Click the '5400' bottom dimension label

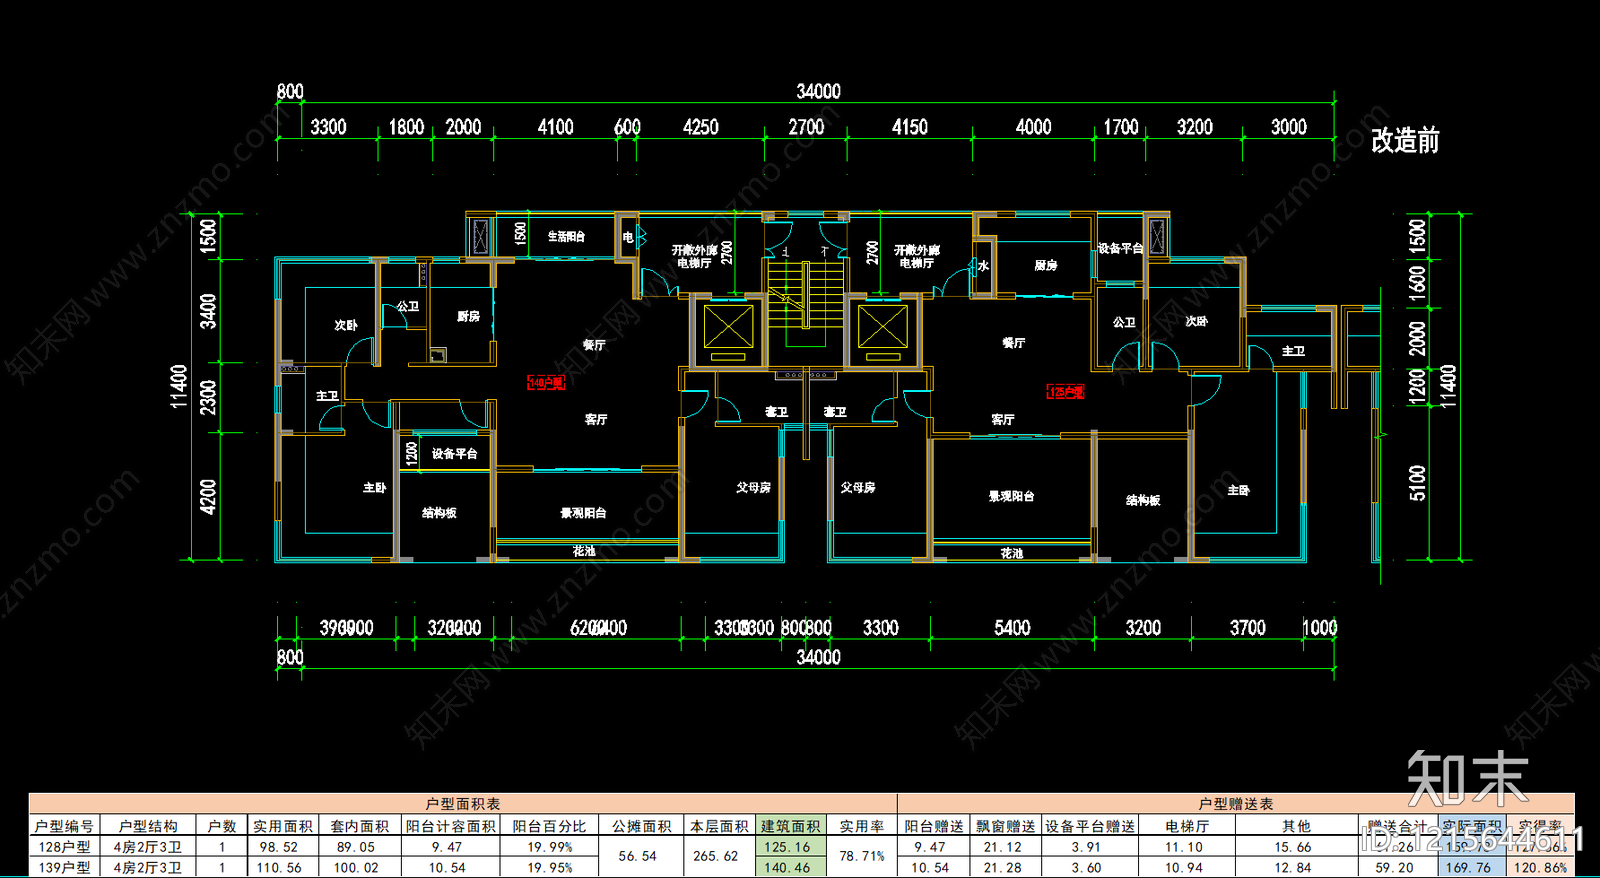pos(1012,628)
